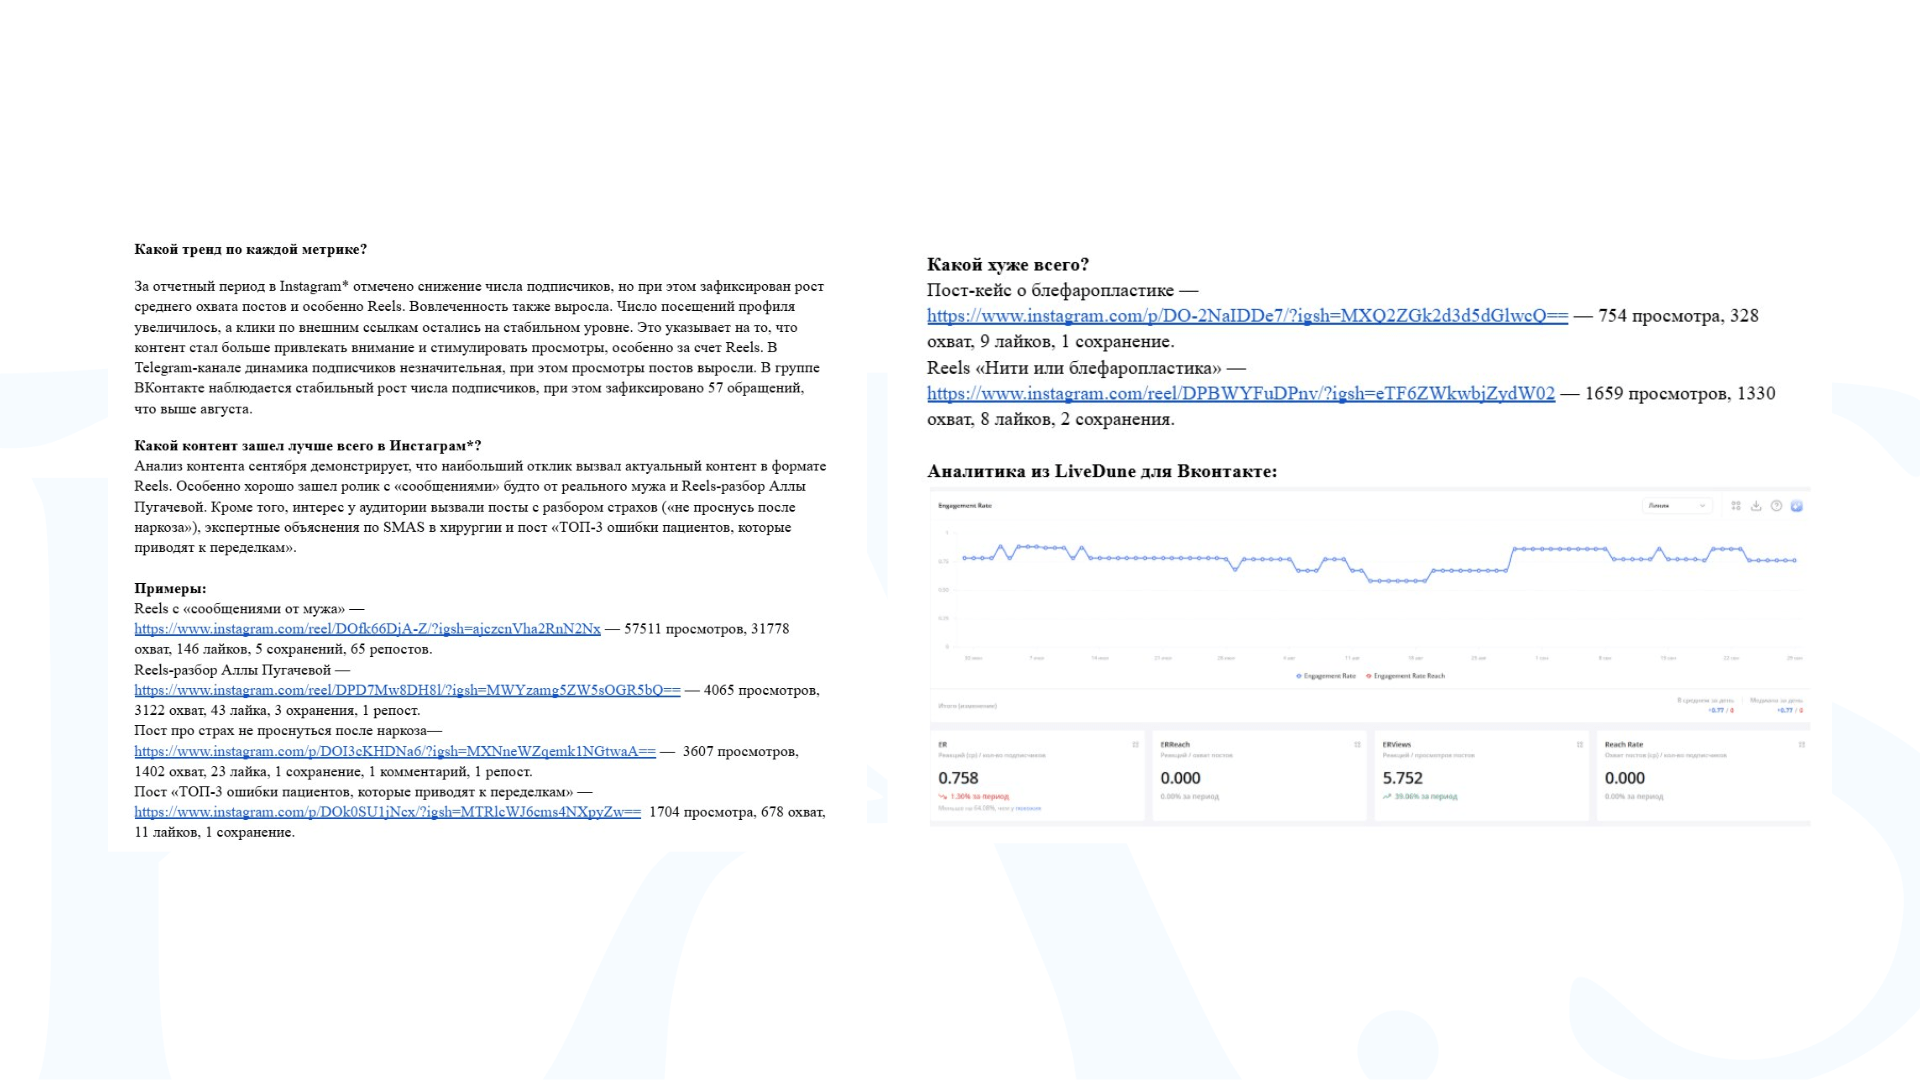This screenshot has width=1920, height=1080.
Task: Toggle the Engagement Rate Reach legend series
Action: 1405,676
